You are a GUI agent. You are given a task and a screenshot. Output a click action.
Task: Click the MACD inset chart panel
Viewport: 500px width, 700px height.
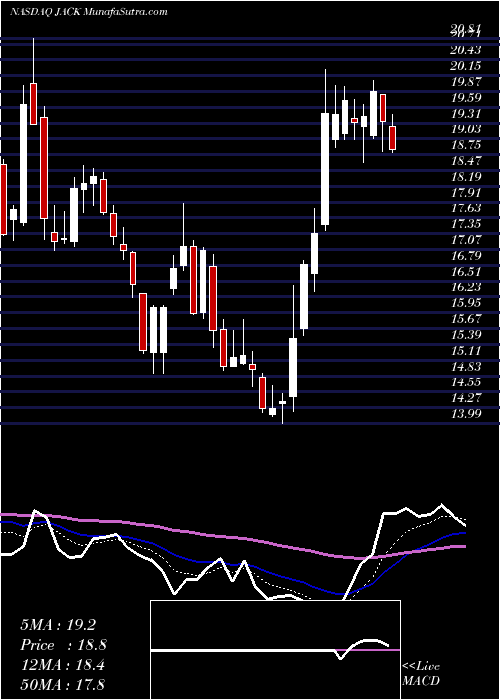(x=275, y=650)
